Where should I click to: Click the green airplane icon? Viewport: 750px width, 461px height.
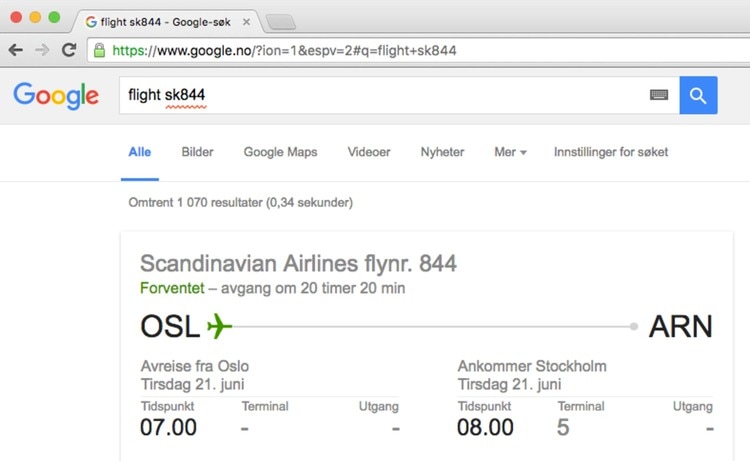[x=219, y=326]
